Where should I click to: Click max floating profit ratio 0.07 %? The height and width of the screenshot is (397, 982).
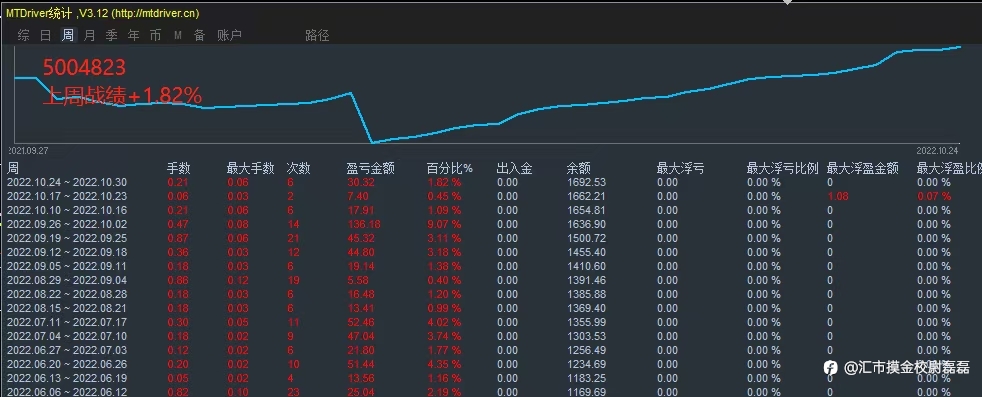[934, 196]
